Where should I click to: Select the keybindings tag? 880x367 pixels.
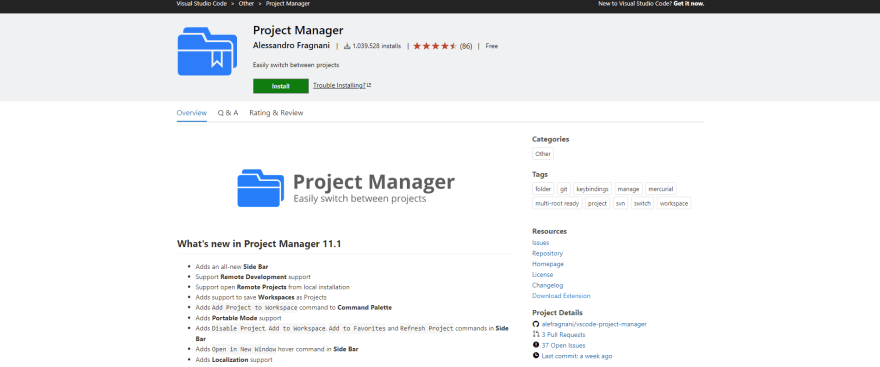592,189
